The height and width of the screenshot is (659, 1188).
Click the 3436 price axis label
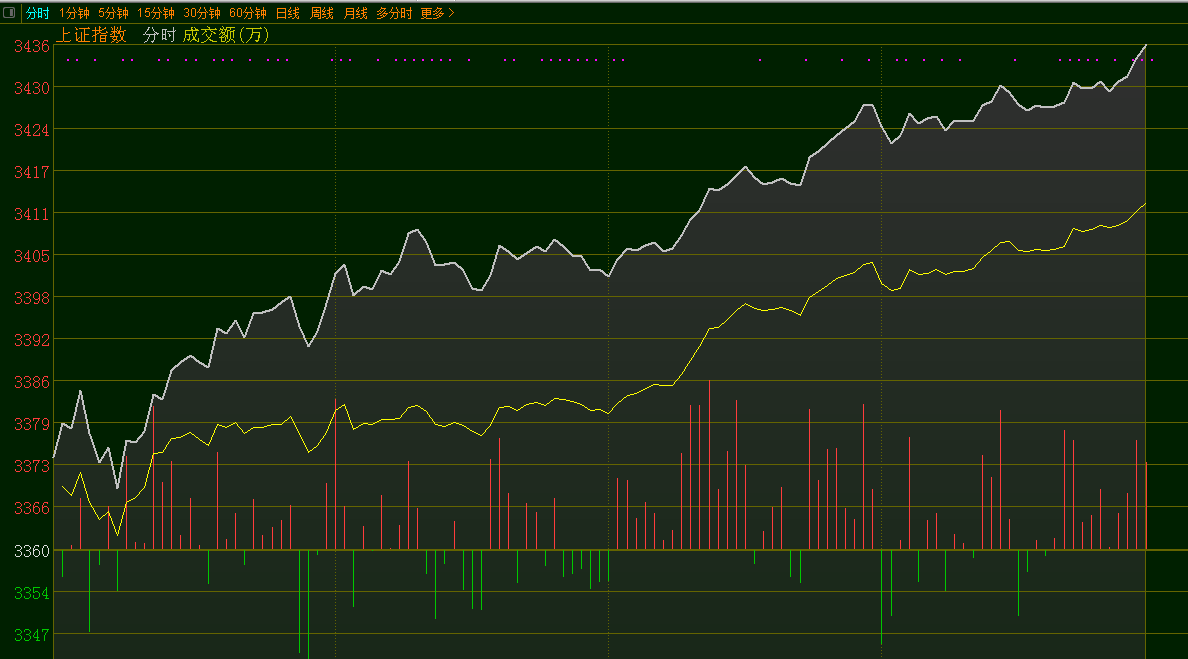pyautogui.click(x=32, y=46)
